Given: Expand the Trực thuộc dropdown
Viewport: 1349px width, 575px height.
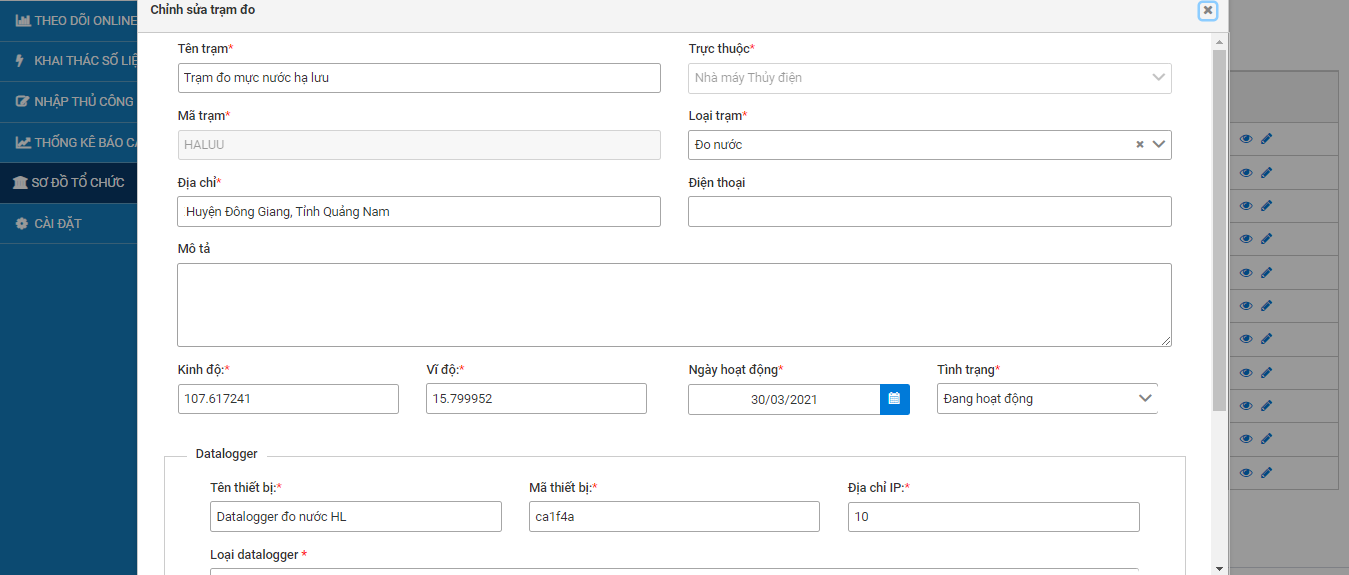Looking at the screenshot, I should [1159, 78].
